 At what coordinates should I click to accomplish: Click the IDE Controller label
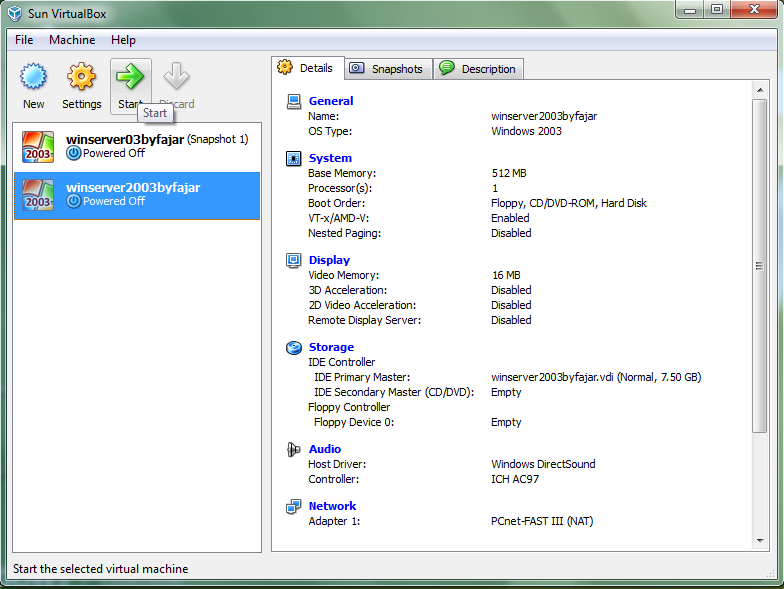[342, 362]
